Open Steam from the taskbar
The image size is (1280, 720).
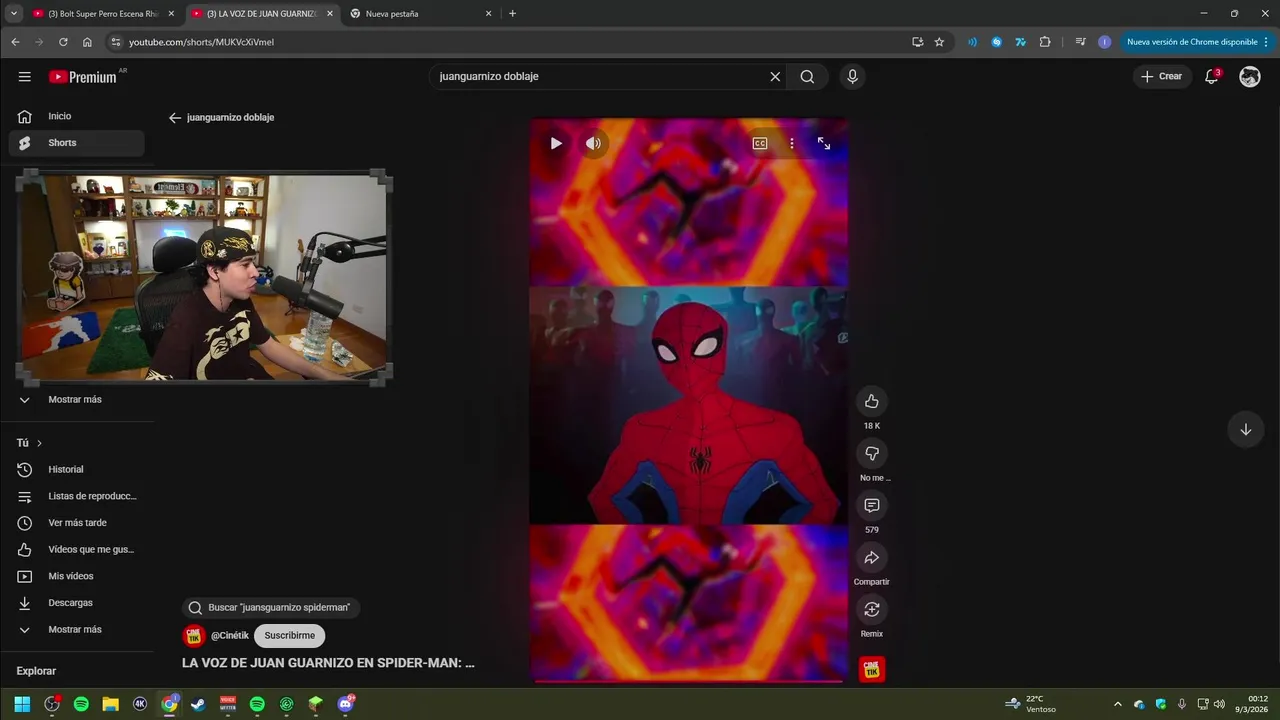[x=198, y=704]
